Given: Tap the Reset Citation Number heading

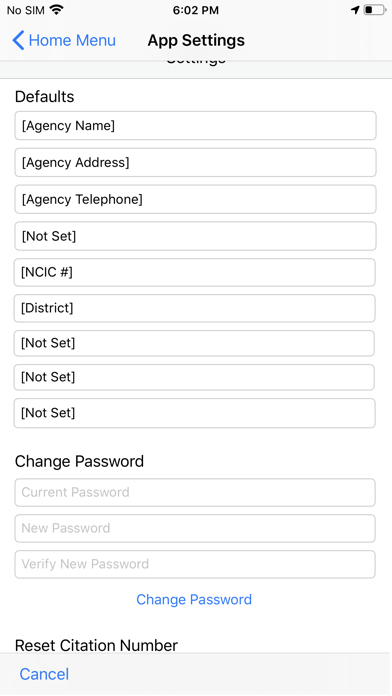Looking at the screenshot, I should tap(96, 645).
